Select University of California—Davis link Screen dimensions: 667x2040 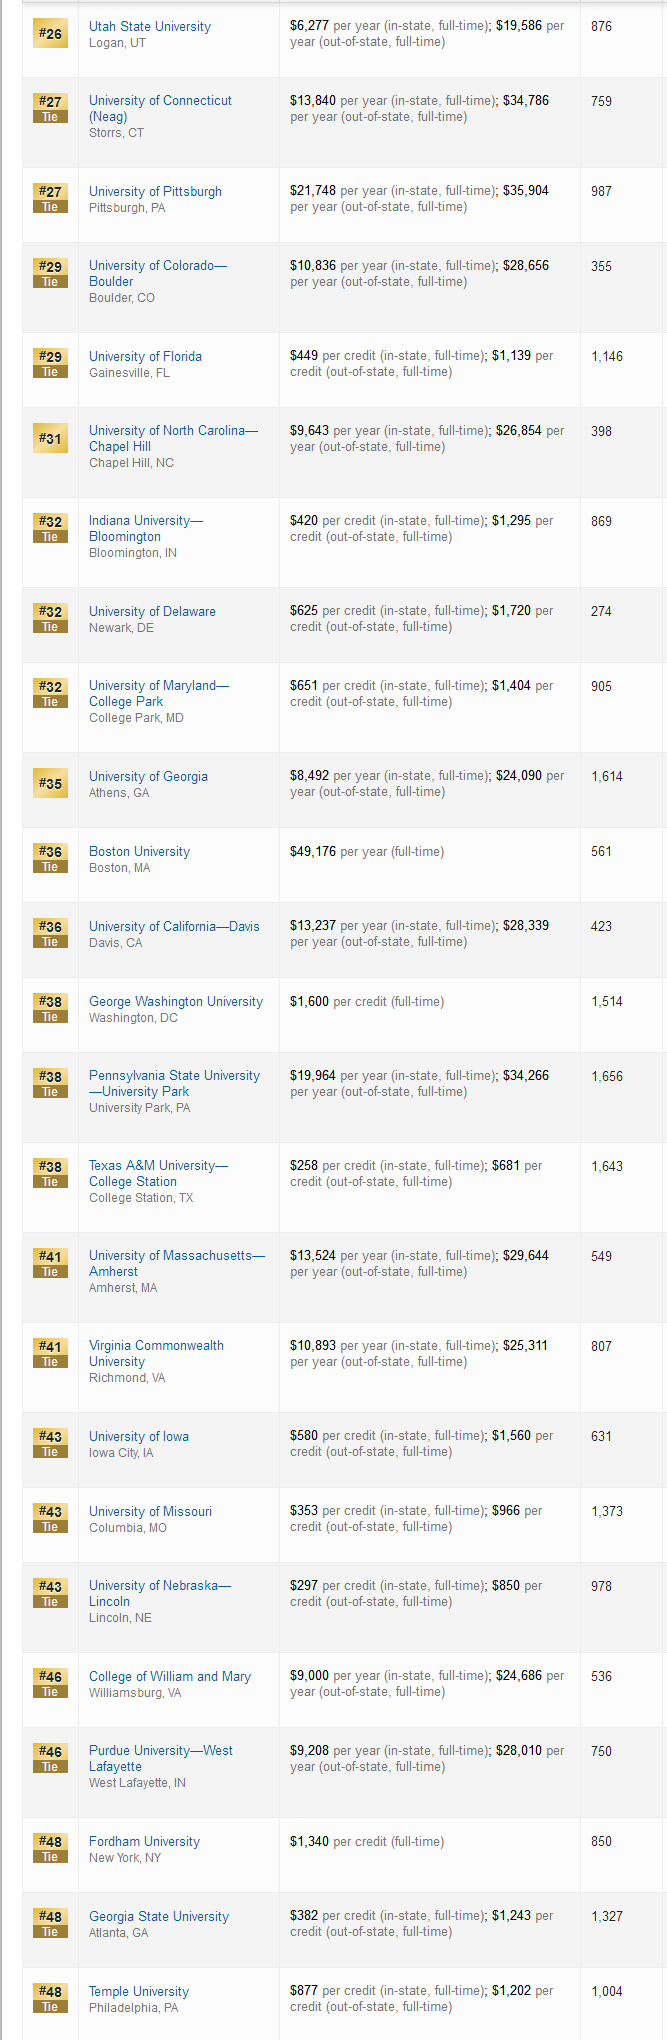coord(174,926)
